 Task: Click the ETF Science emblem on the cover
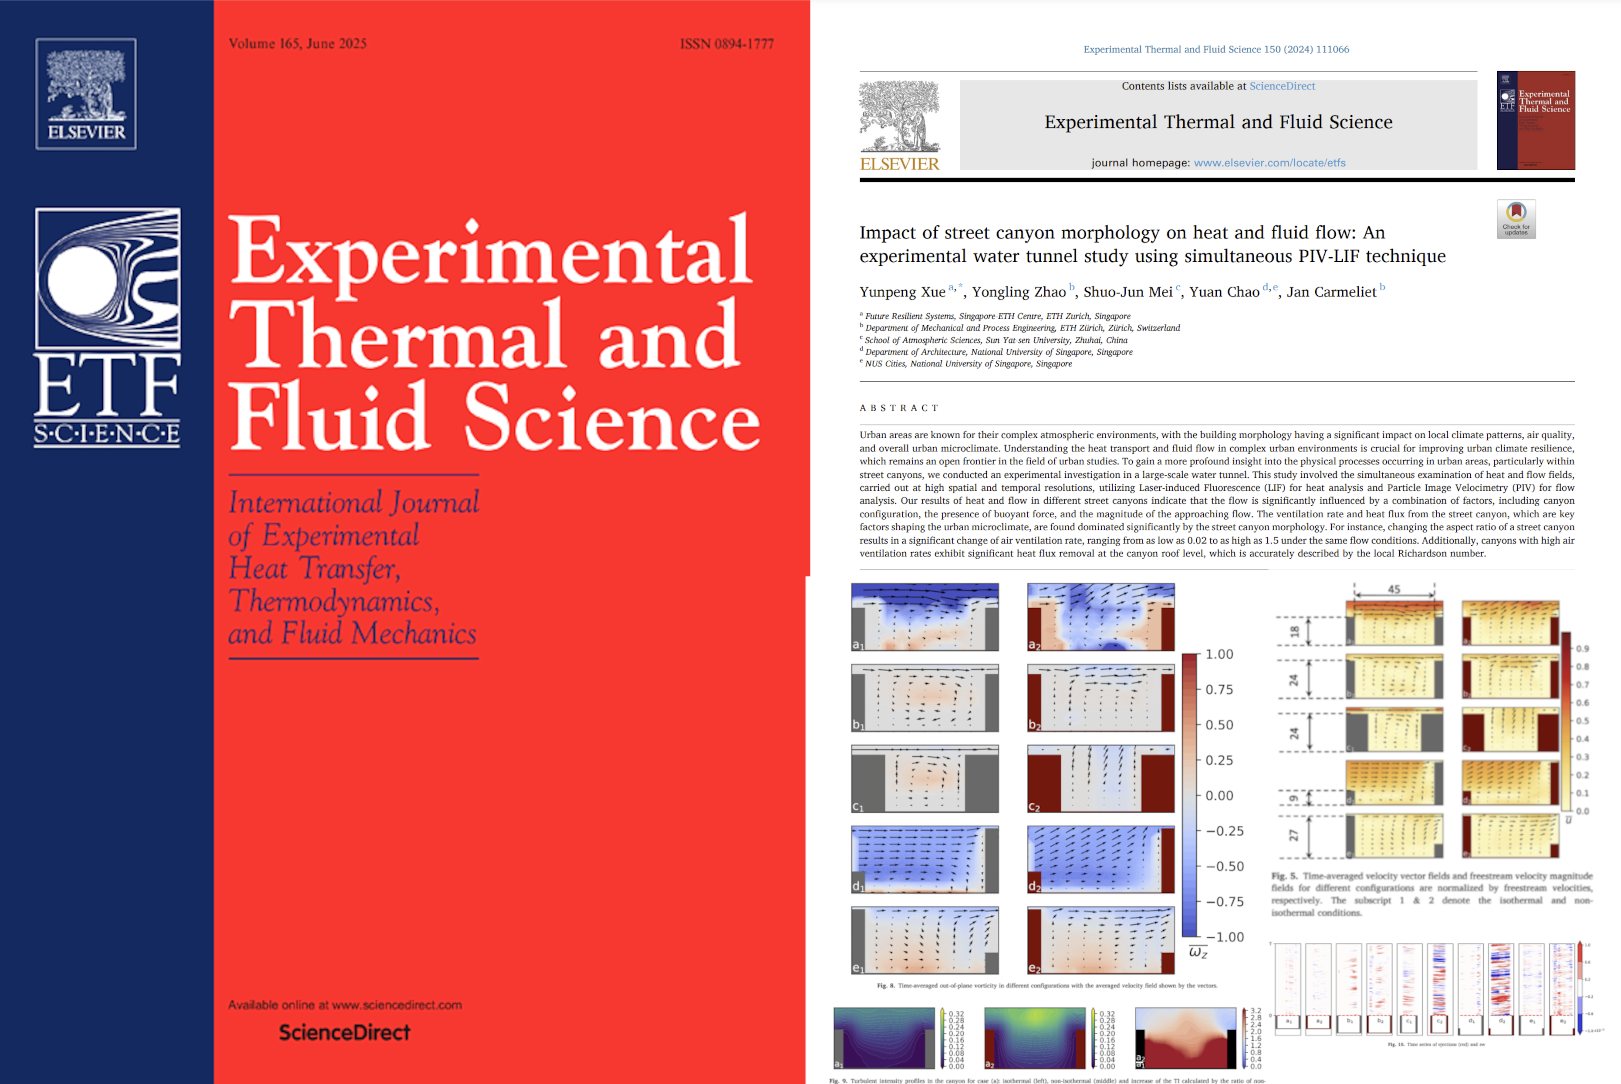pyautogui.click(x=107, y=327)
